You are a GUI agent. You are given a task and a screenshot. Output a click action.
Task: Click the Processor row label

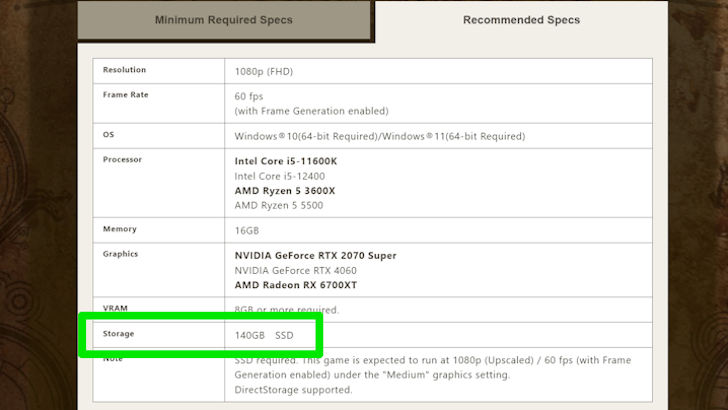[122, 159]
